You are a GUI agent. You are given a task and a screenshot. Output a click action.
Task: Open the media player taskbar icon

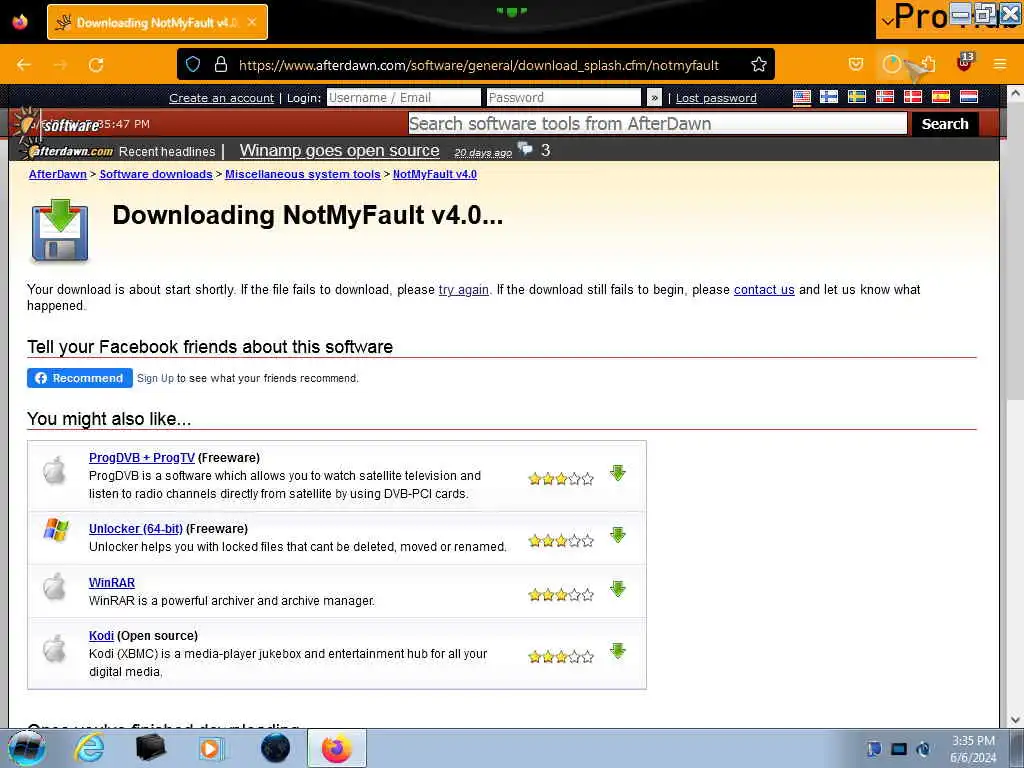[212, 748]
